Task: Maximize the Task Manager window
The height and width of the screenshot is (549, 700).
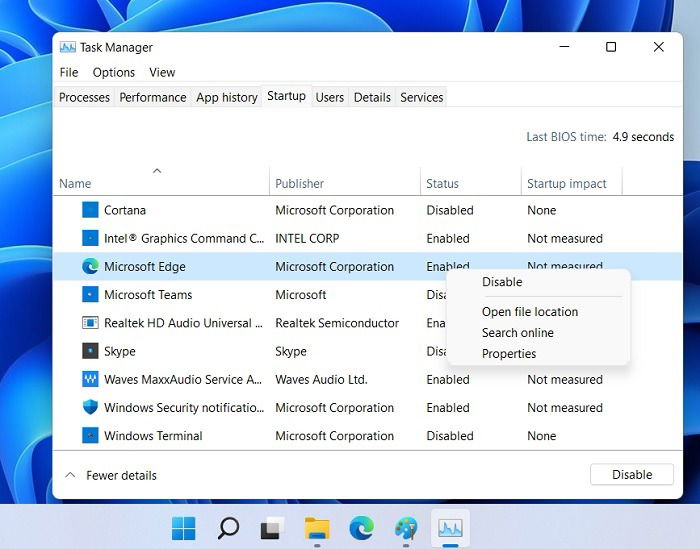Action: pyautogui.click(x=611, y=46)
